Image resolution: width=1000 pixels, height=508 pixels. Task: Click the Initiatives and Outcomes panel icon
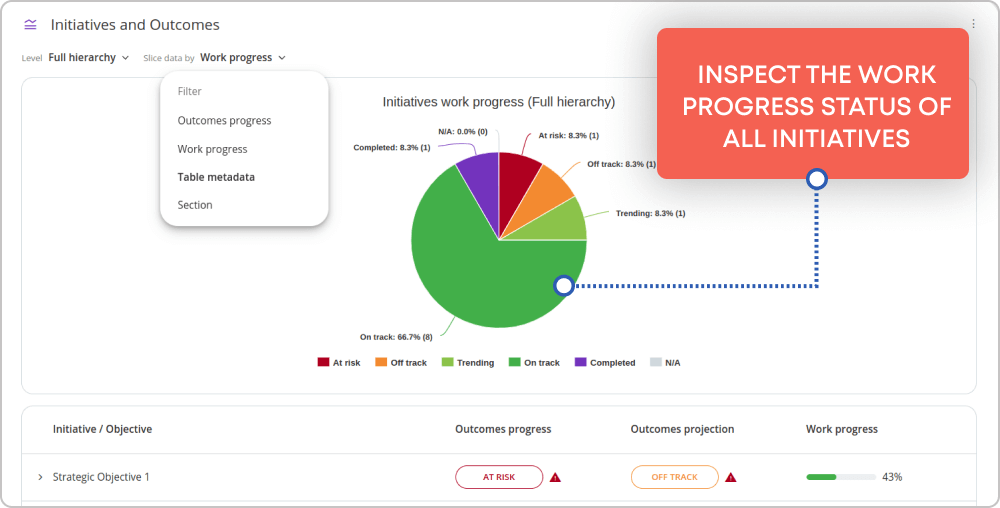tap(30, 25)
